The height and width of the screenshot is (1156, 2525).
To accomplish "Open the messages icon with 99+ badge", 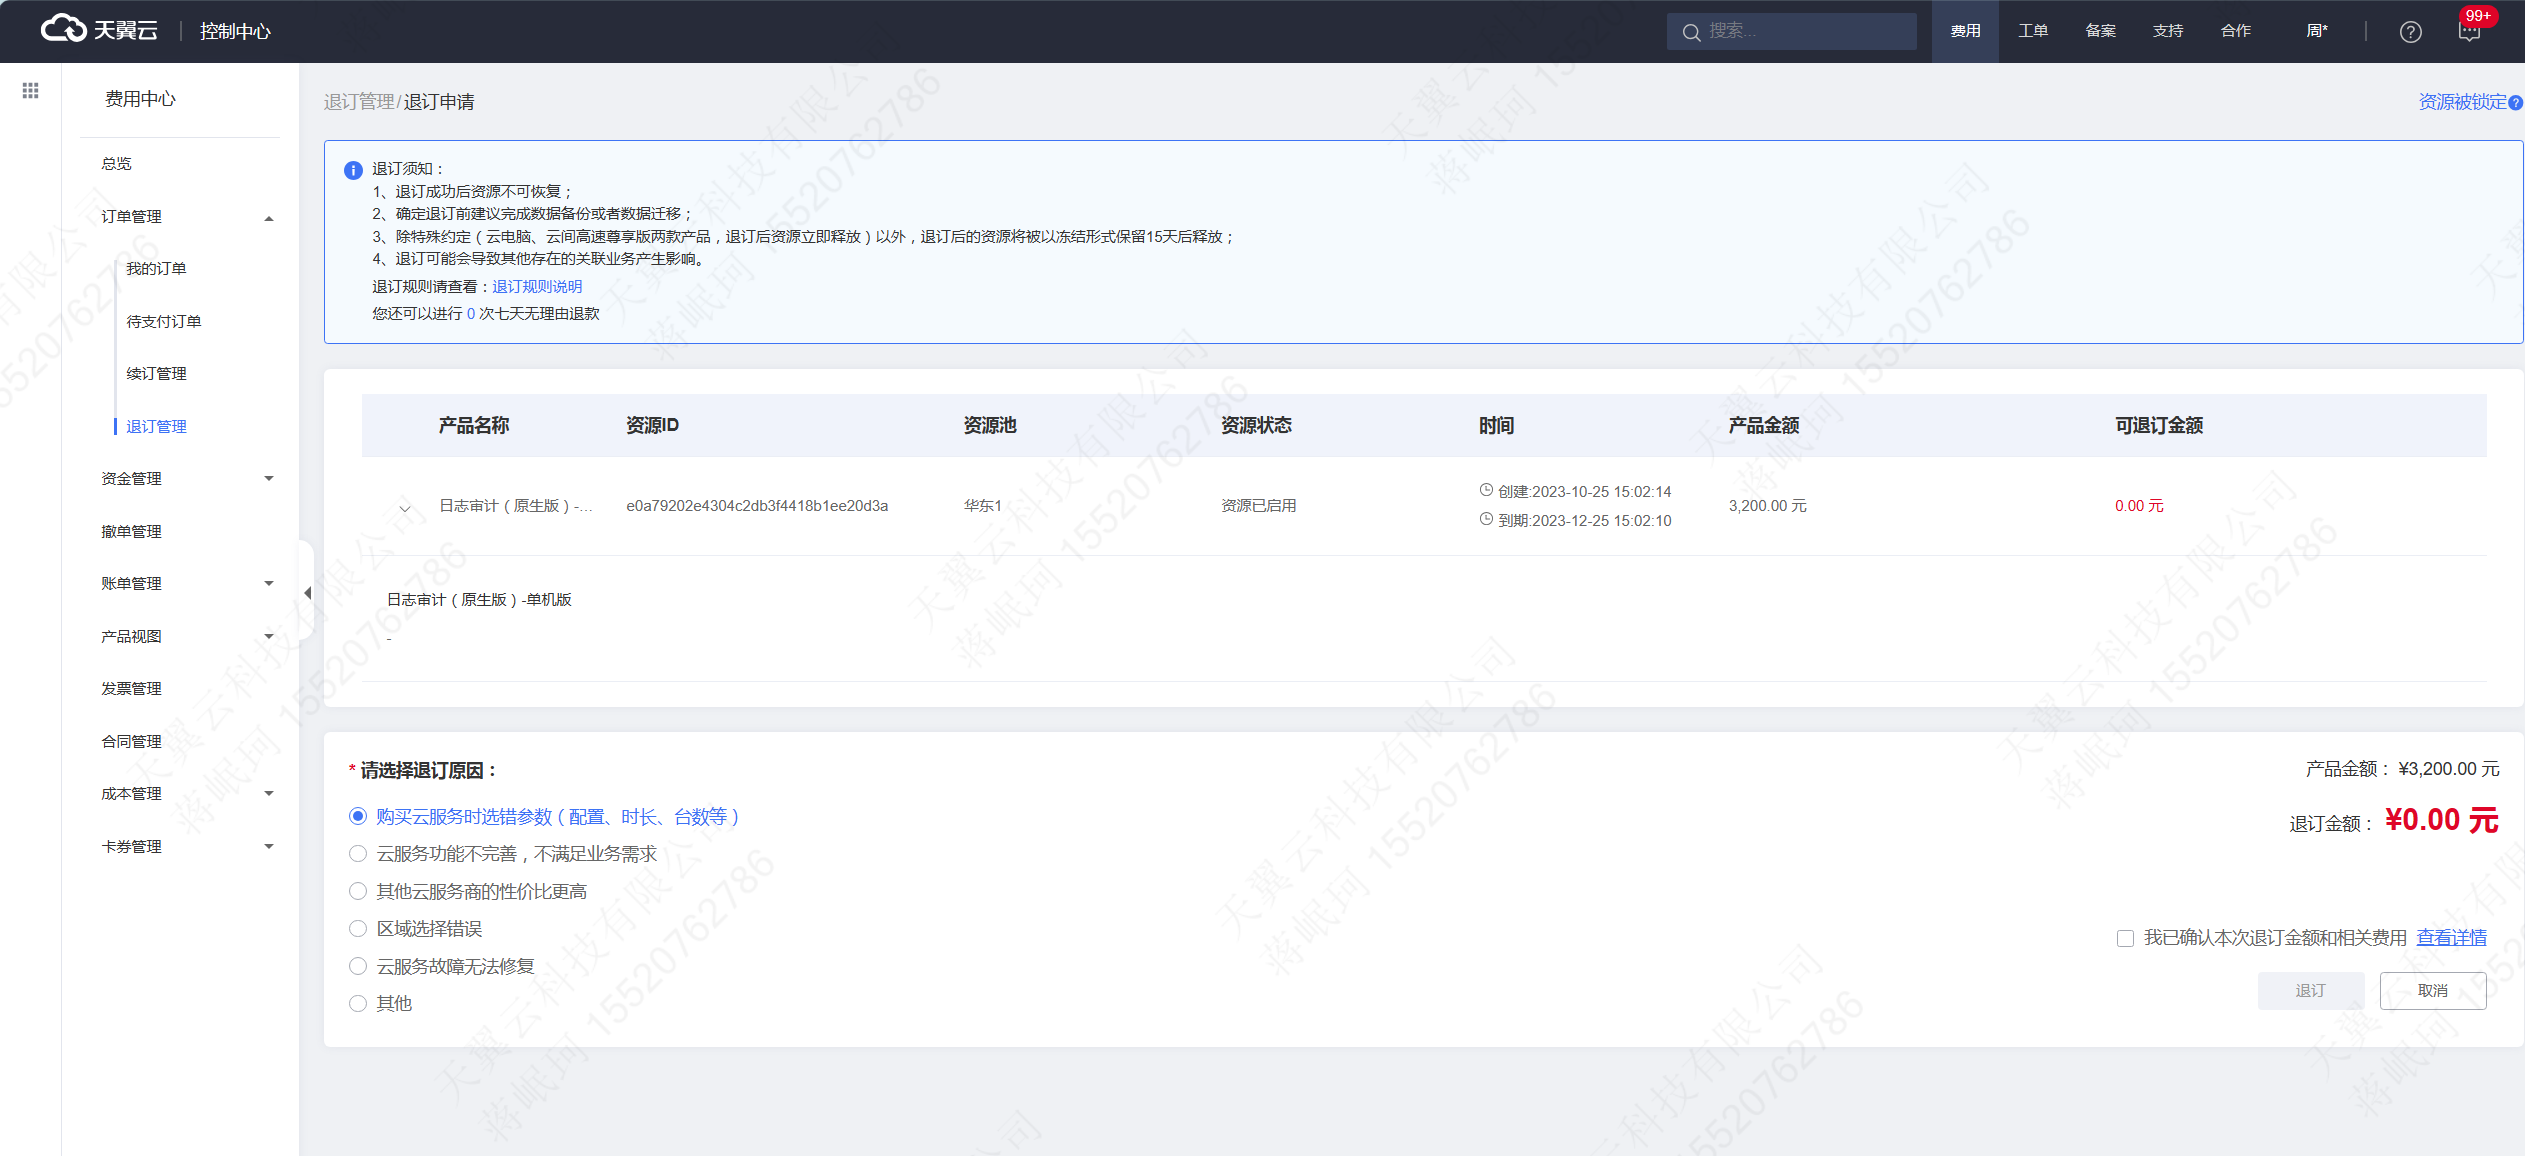I will click(2470, 31).
